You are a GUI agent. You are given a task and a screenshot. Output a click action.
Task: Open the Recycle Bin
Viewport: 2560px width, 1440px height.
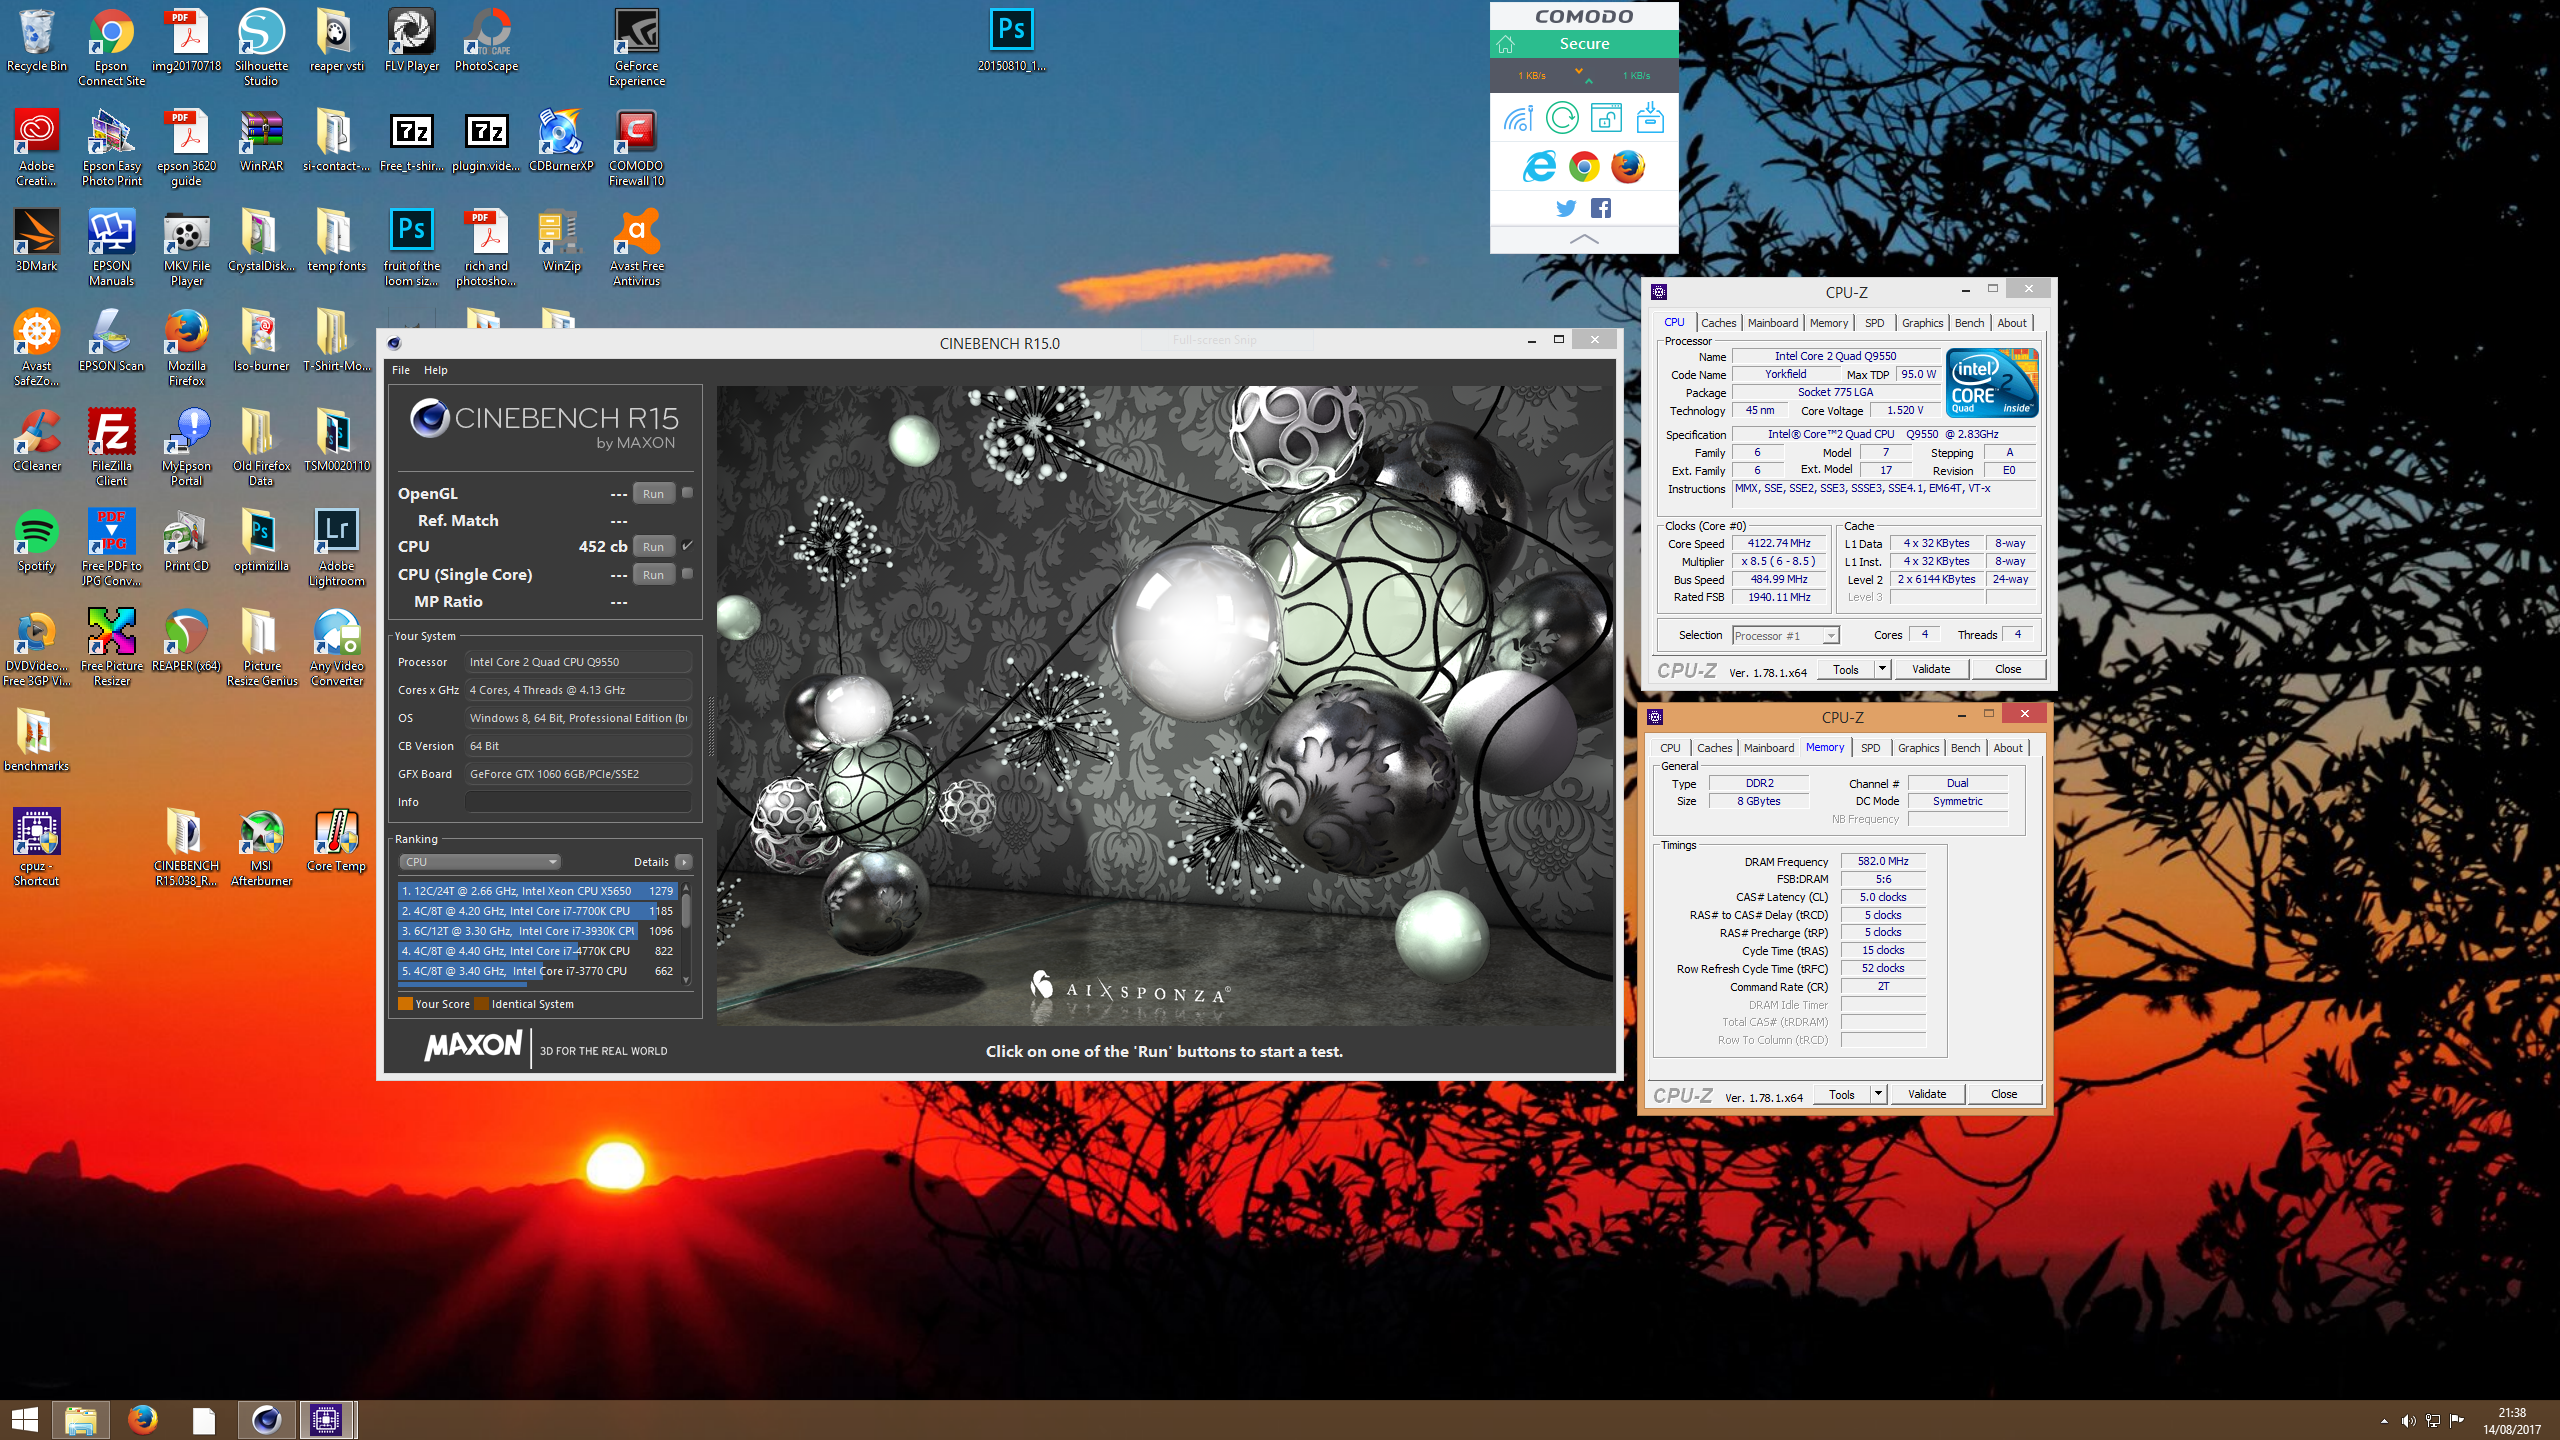(37, 40)
